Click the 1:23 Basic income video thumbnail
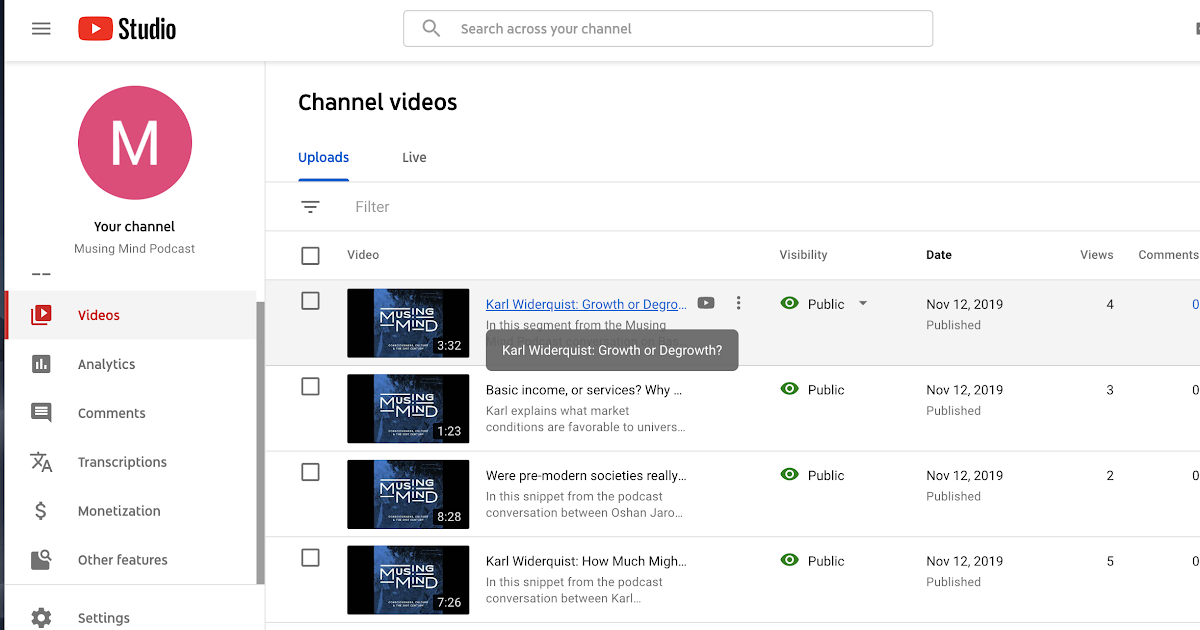The width and height of the screenshot is (1200, 630). (408, 409)
